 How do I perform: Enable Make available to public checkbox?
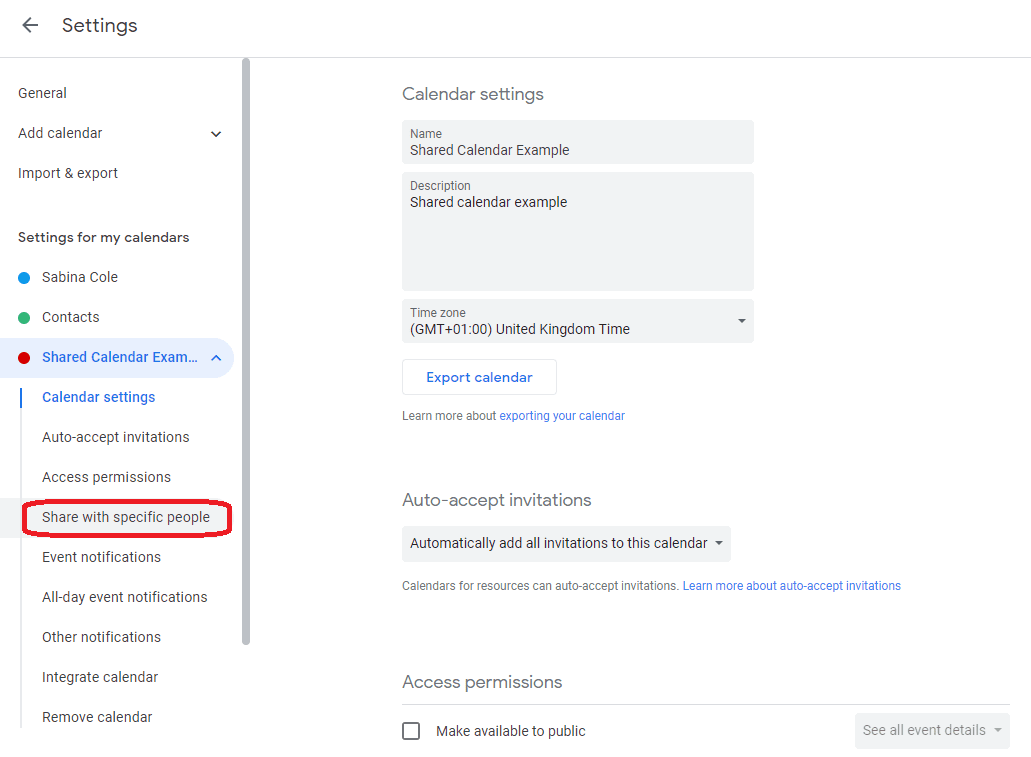pos(411,731)
